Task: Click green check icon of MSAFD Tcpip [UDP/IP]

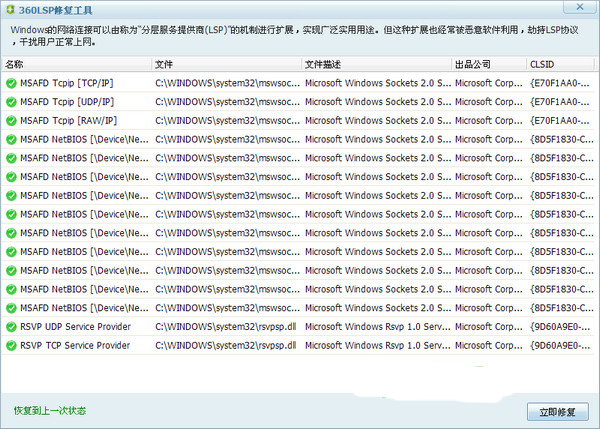Action: coord(11,102)
